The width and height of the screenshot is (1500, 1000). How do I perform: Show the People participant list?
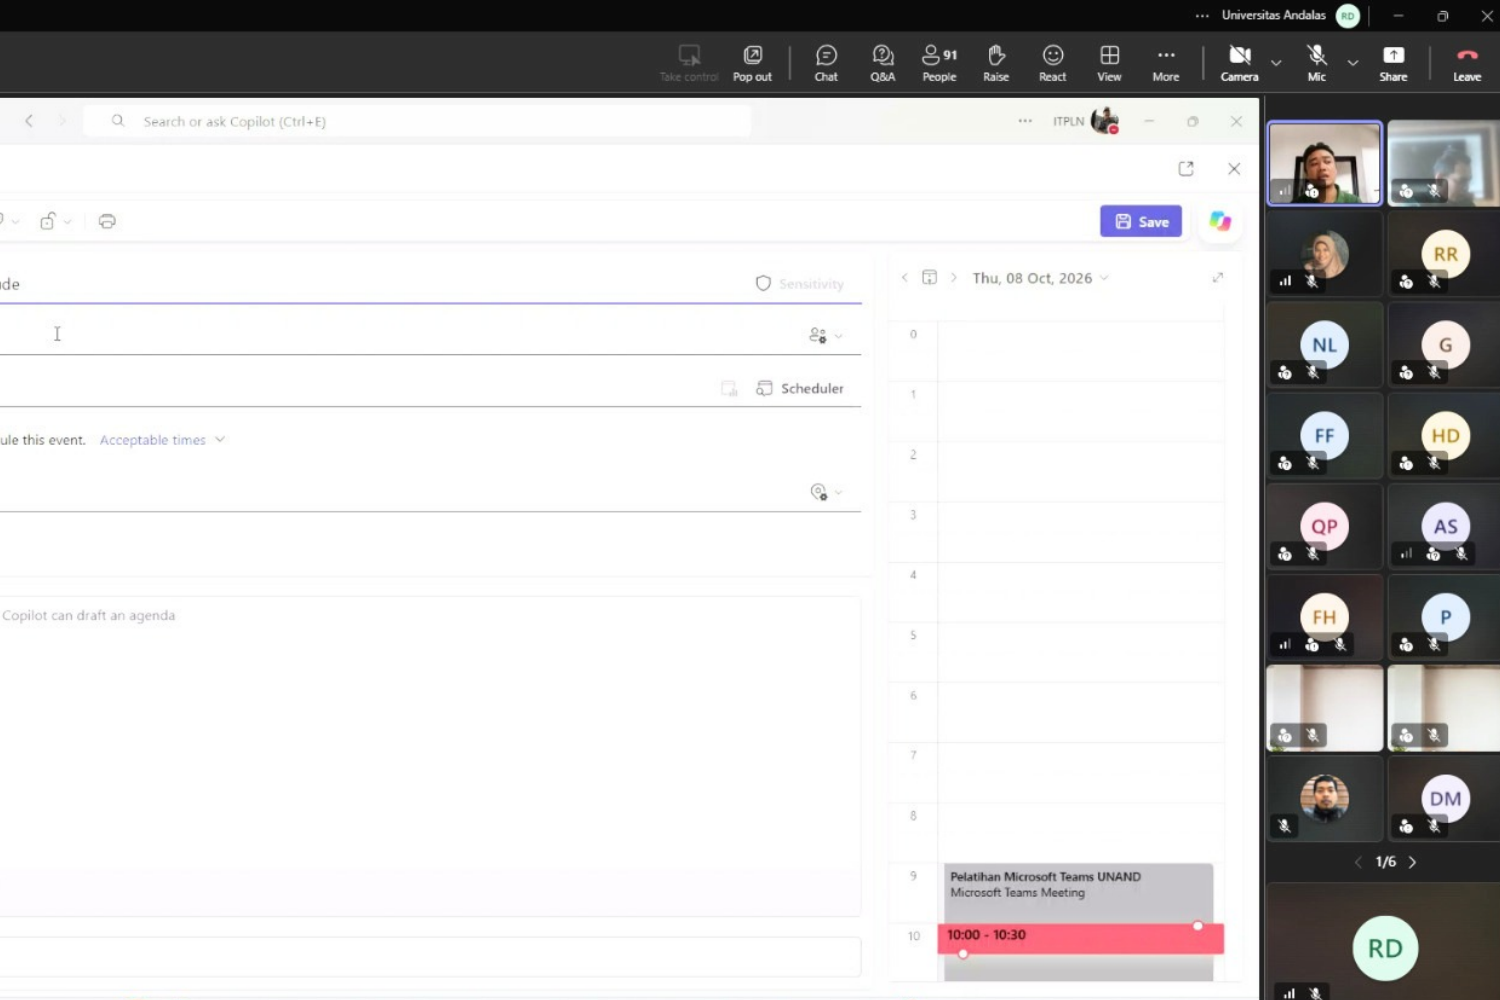[939, 63]
